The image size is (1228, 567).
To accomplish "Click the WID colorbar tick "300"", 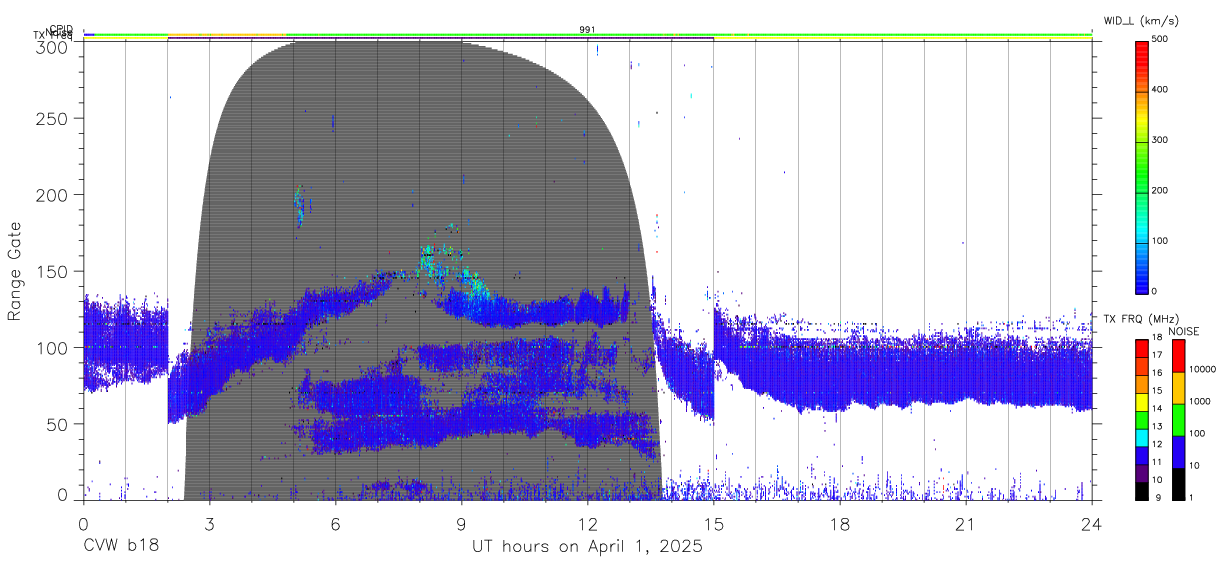I will (x=1160, y=140).
